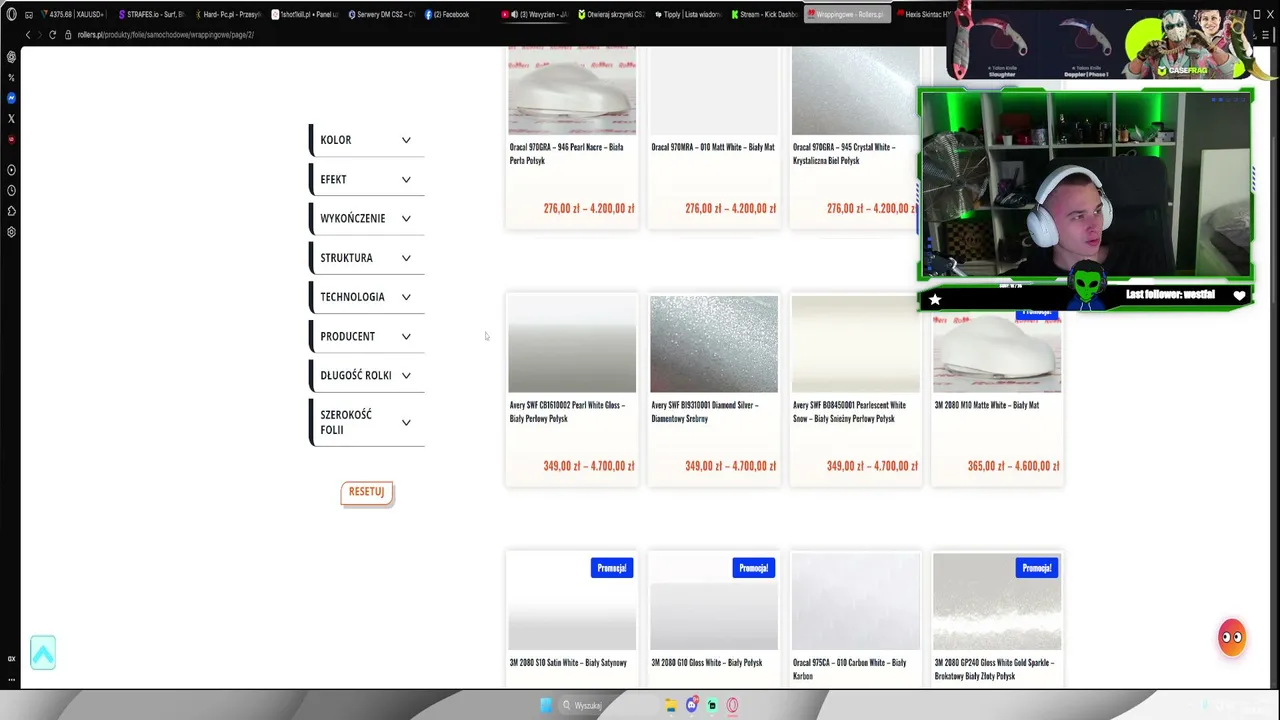The image size is (1280, 720).
Task: Click the percent icon in Opera sidebar
Action: (11, 78)
